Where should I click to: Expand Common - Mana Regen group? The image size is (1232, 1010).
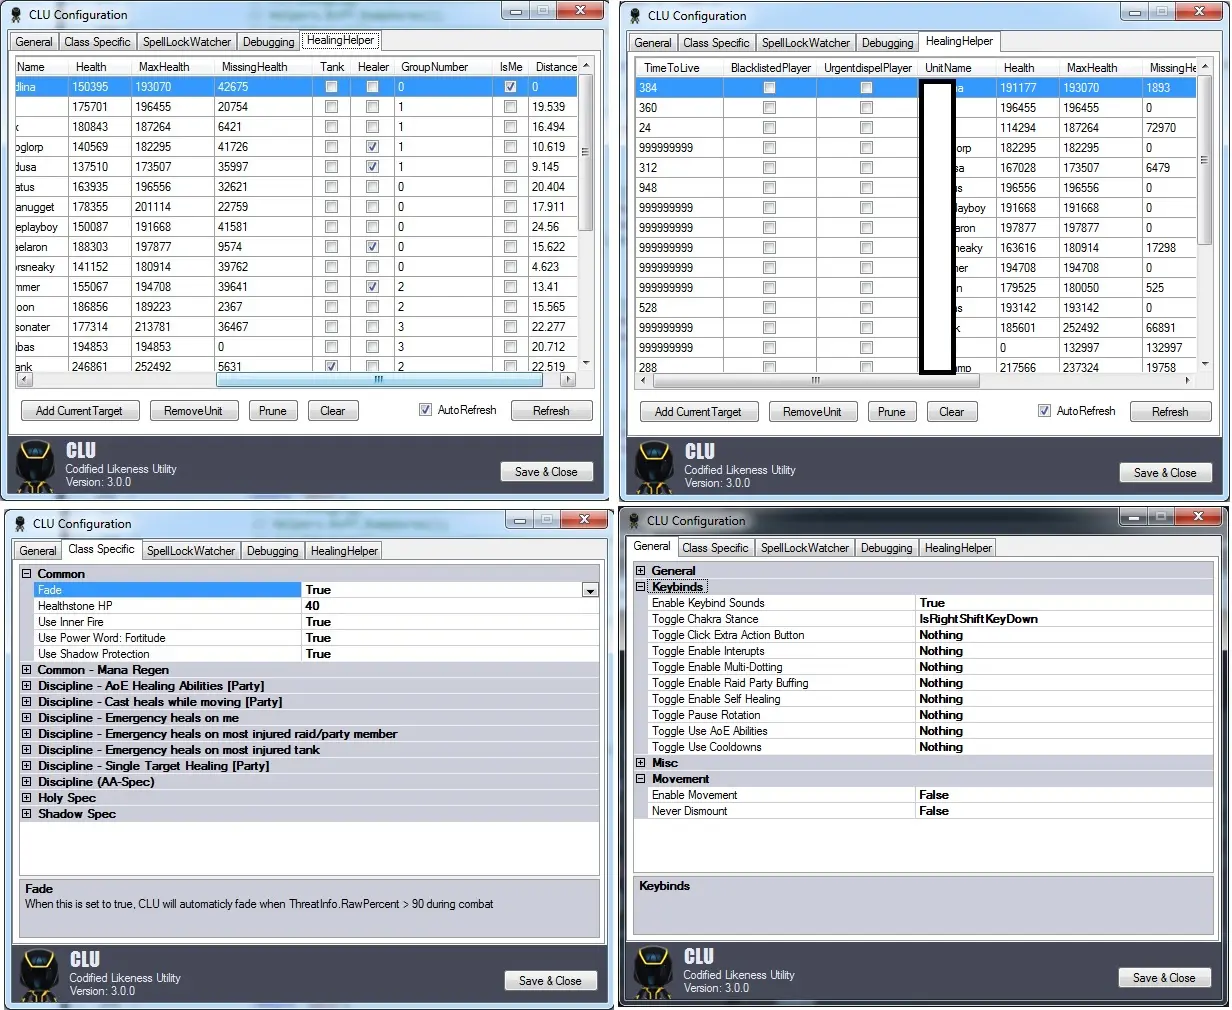click(x=27, y=670)
